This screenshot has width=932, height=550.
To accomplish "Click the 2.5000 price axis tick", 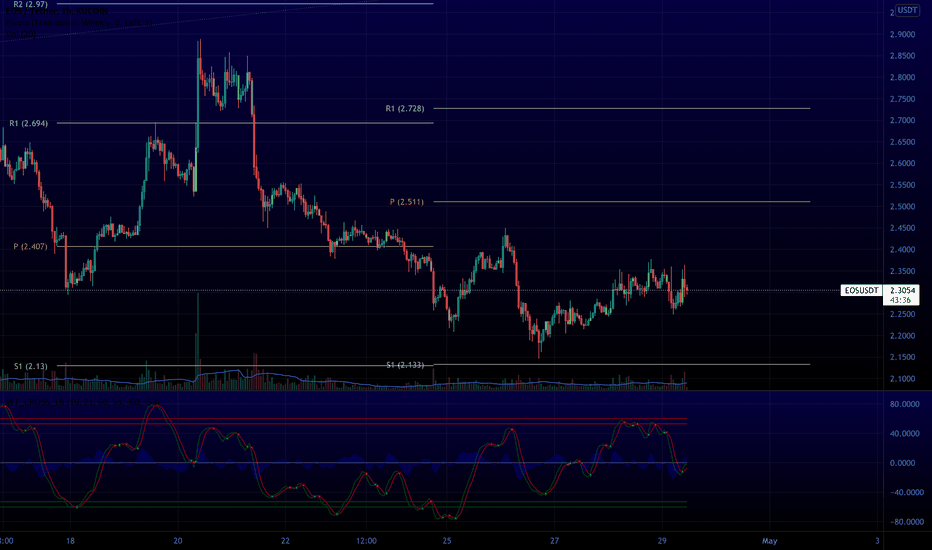I will coord(902,207).
